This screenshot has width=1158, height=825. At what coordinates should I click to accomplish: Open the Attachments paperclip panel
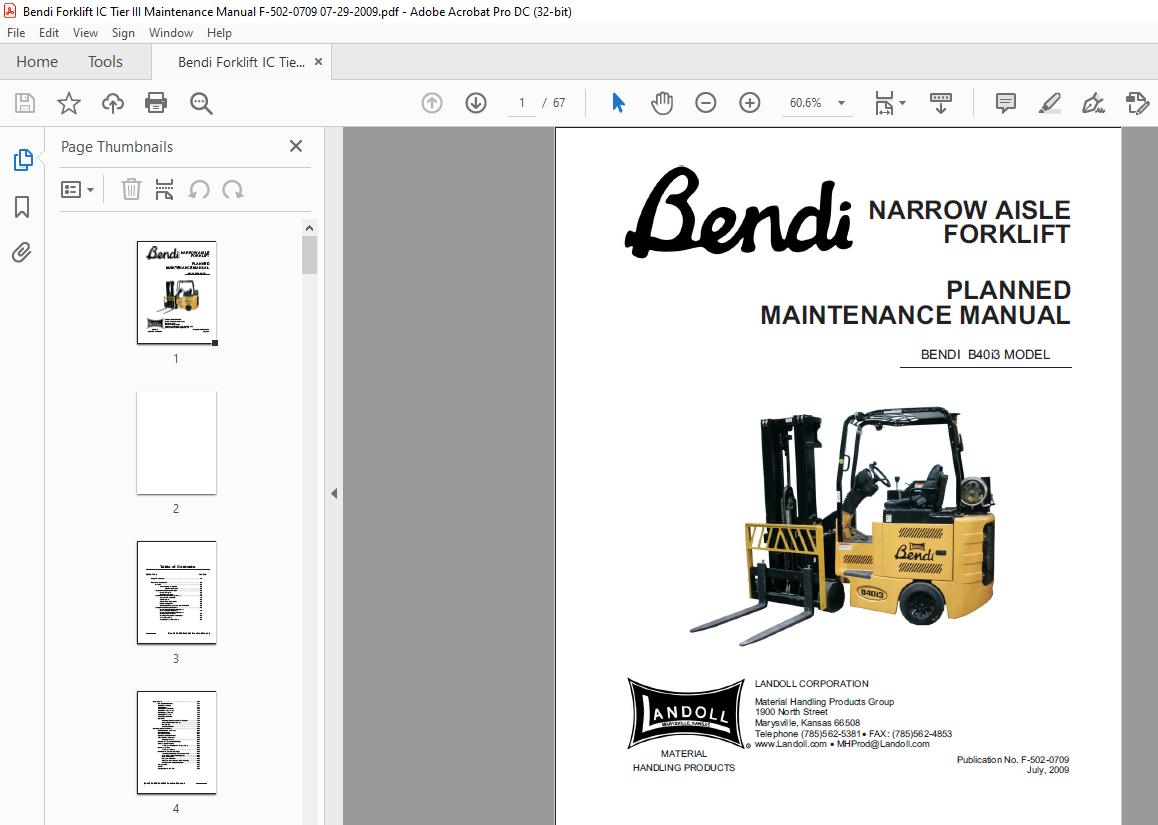[22, 253]
